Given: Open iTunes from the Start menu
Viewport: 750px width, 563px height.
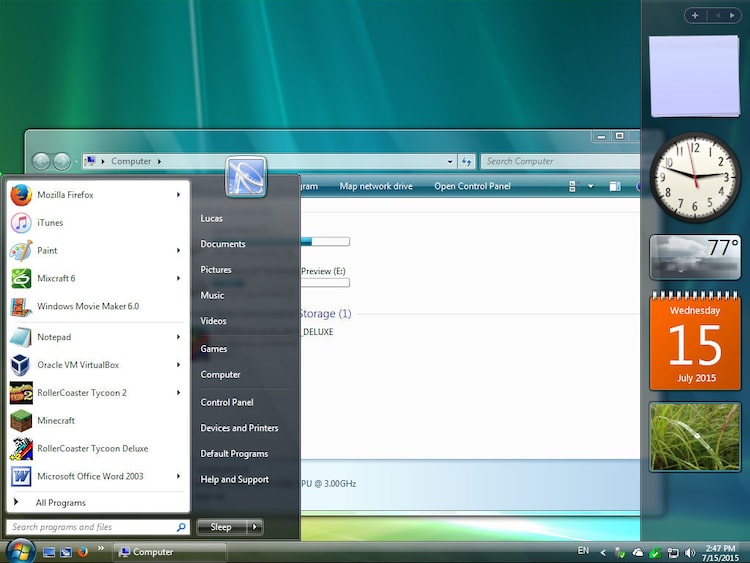Looking at the screenshot, I should (50, 223).
